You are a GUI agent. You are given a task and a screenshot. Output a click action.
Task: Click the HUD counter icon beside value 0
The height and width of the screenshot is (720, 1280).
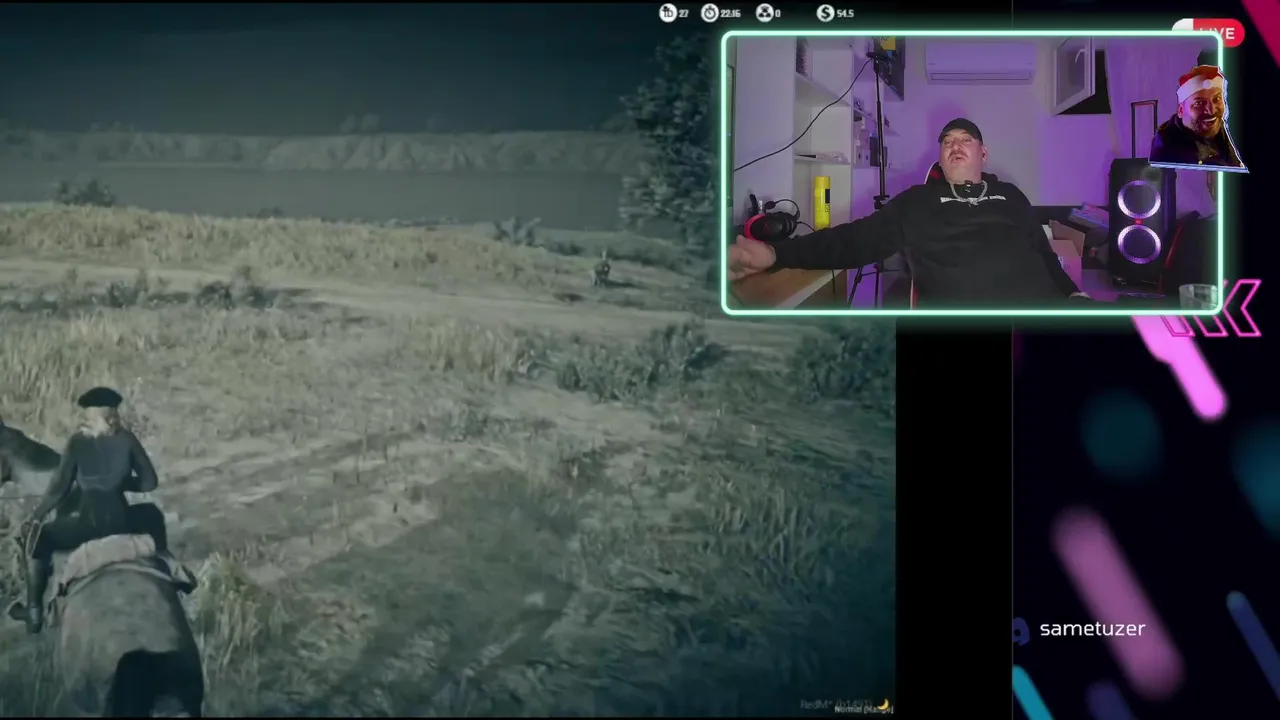click(765, 12)
